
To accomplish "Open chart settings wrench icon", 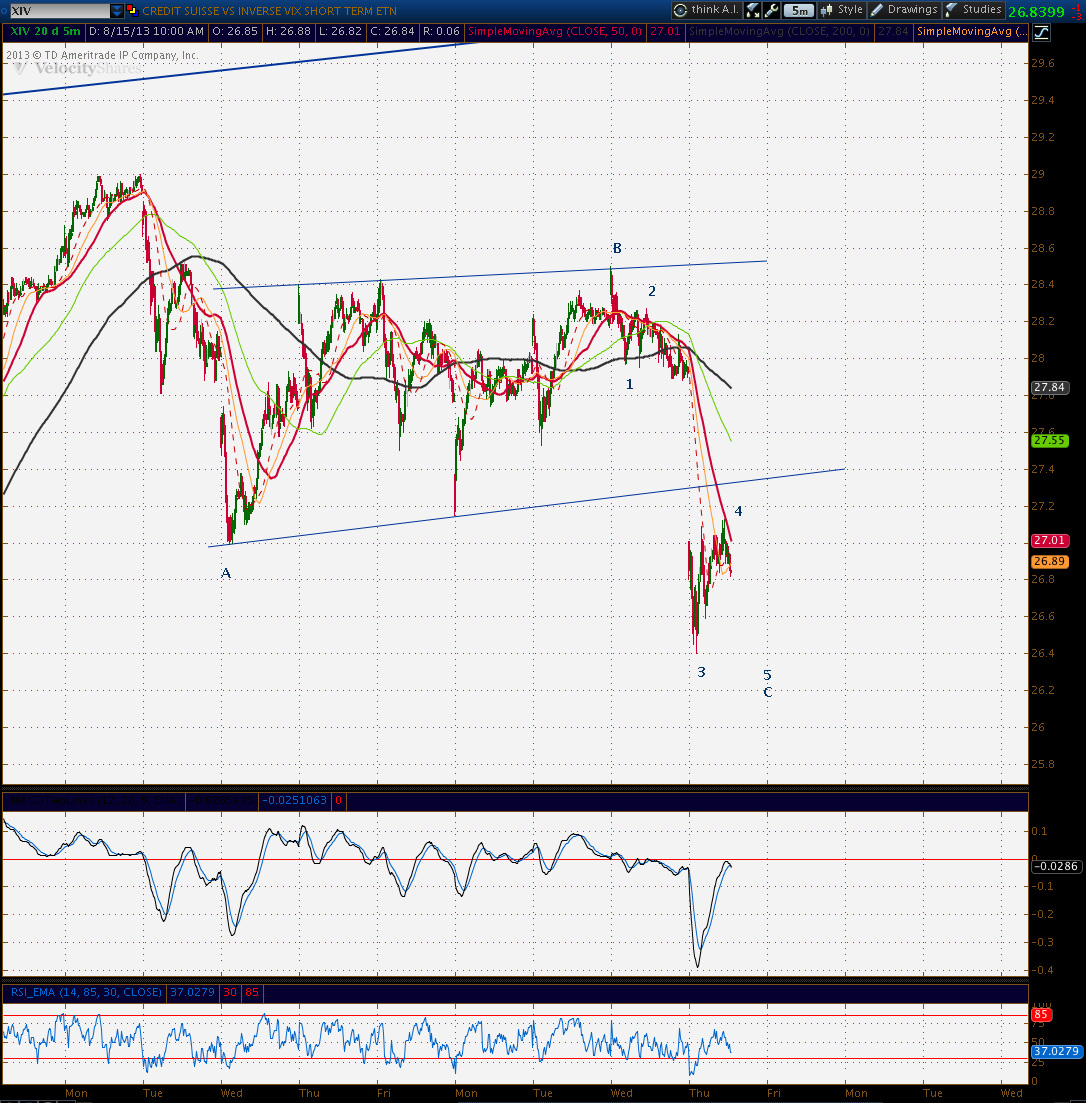I will [x=772, y=10].
